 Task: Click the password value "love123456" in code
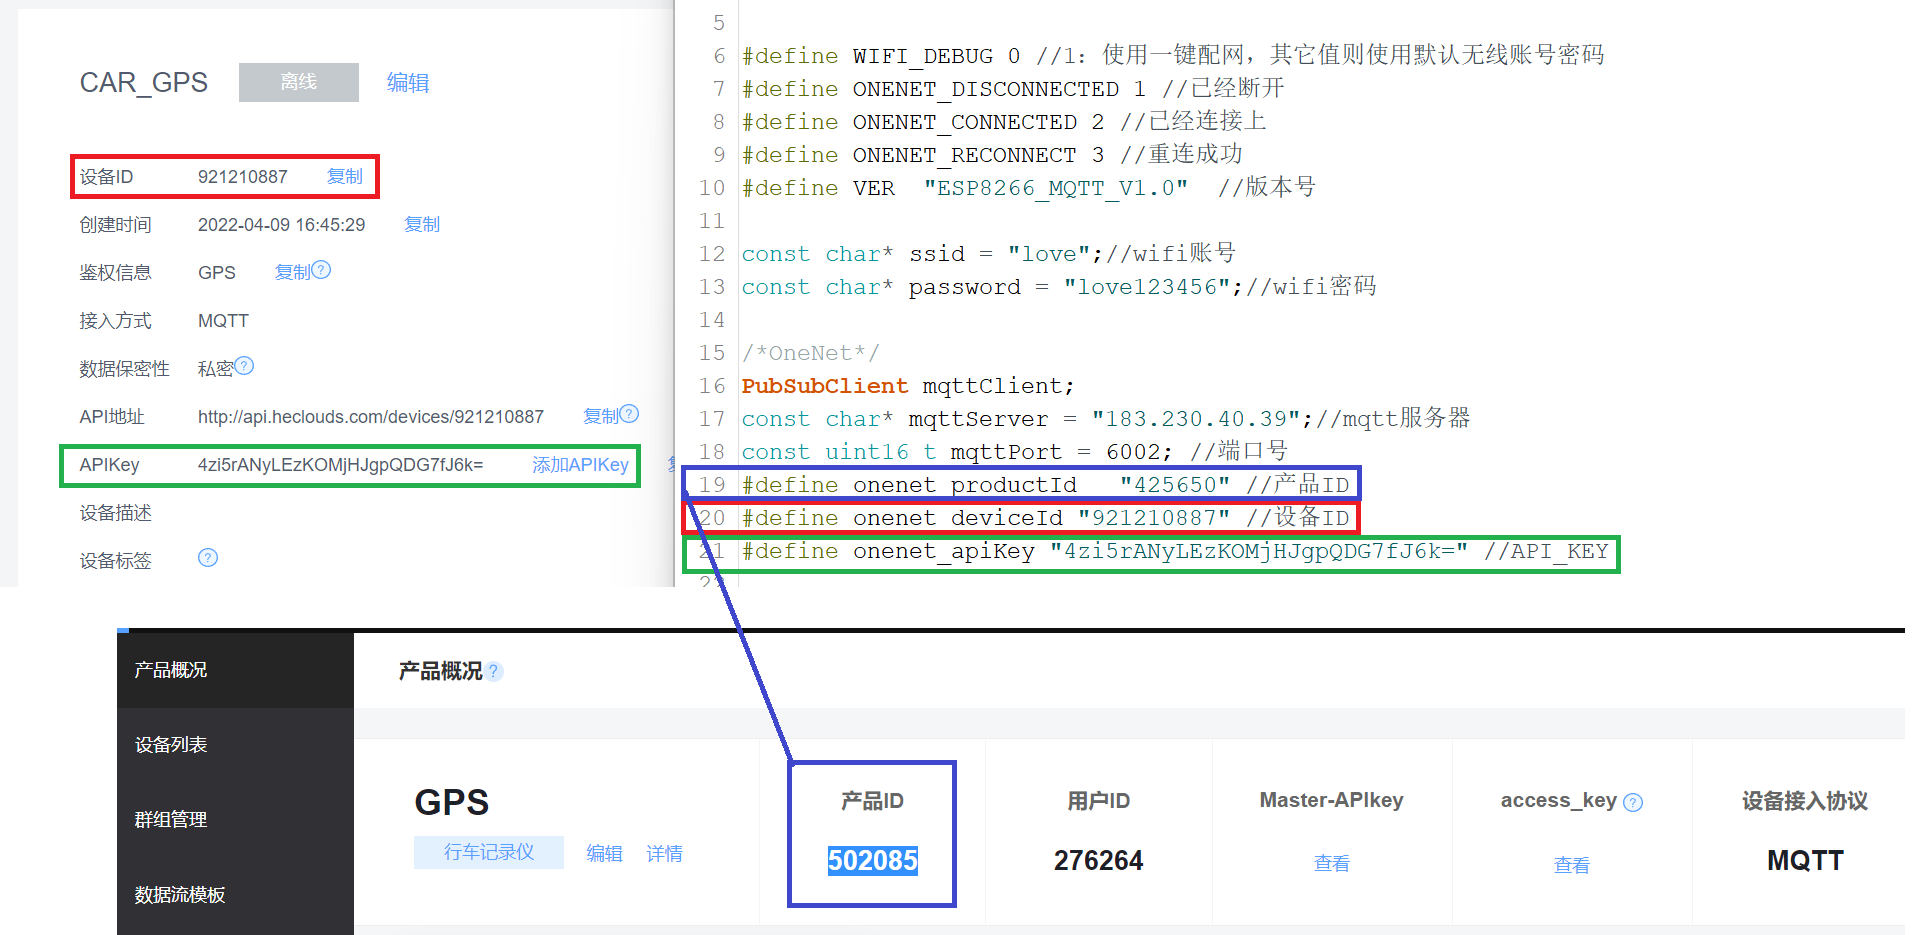coord(1147,287)
